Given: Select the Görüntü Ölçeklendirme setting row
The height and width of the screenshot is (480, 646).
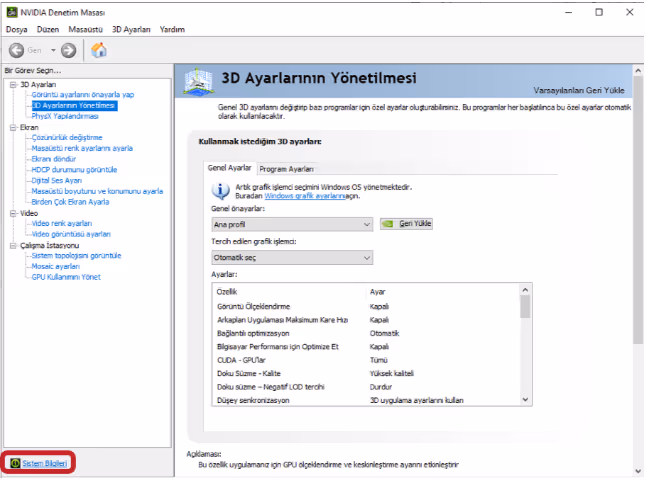Looking at the screenshot, I should 367,306.
